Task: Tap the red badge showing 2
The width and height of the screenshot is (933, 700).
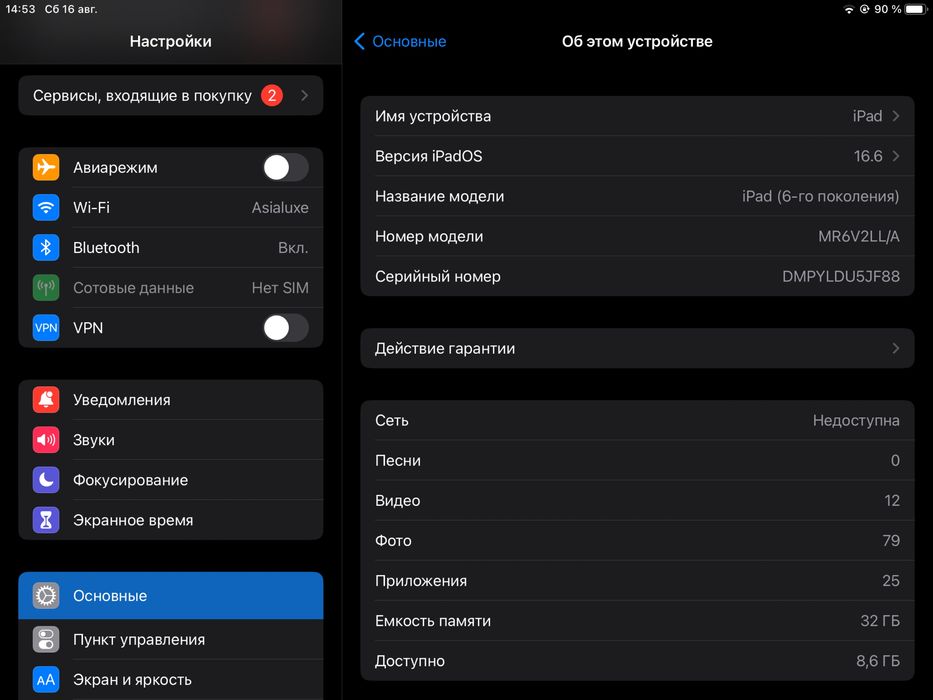Action: [x=272, y=95]
